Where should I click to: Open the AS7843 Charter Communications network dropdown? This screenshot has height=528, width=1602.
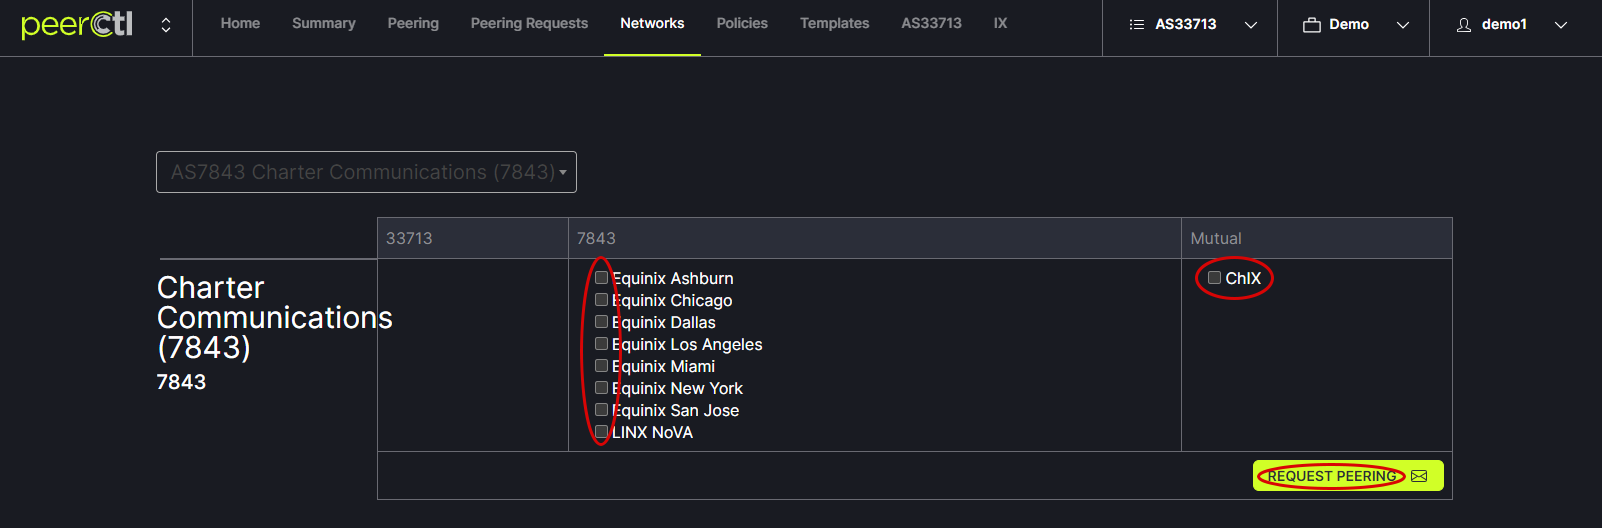coord(366,172)
